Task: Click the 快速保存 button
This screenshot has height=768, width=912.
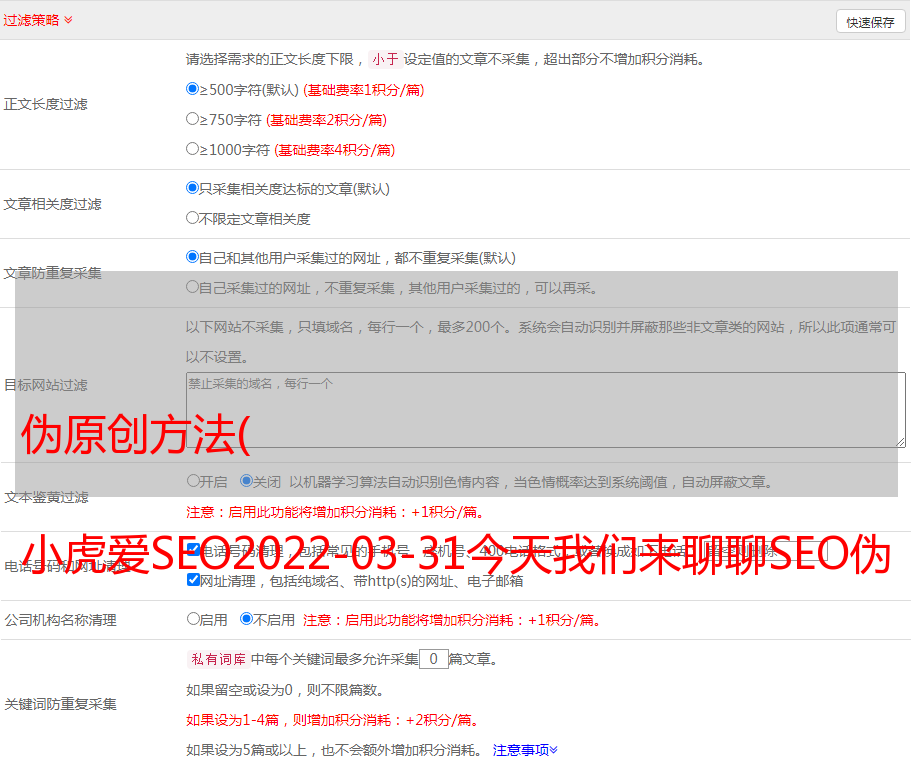Action: pyautogui.click(x=870, y=22)
